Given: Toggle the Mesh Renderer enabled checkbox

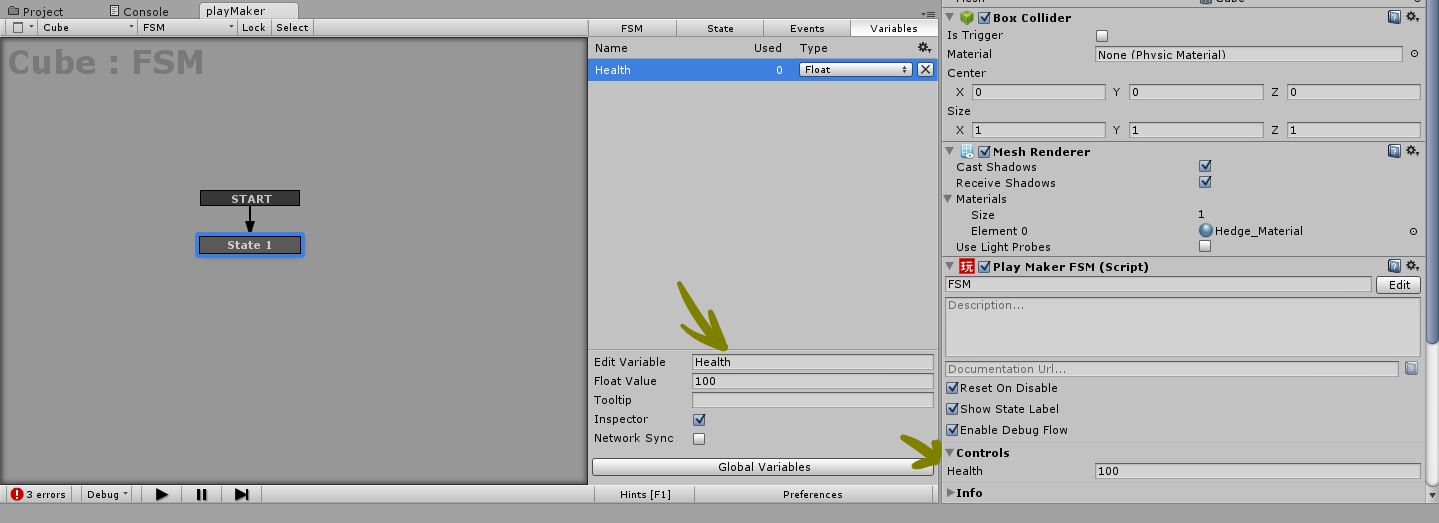Looking at the screenshot, I should pos(984,151).
